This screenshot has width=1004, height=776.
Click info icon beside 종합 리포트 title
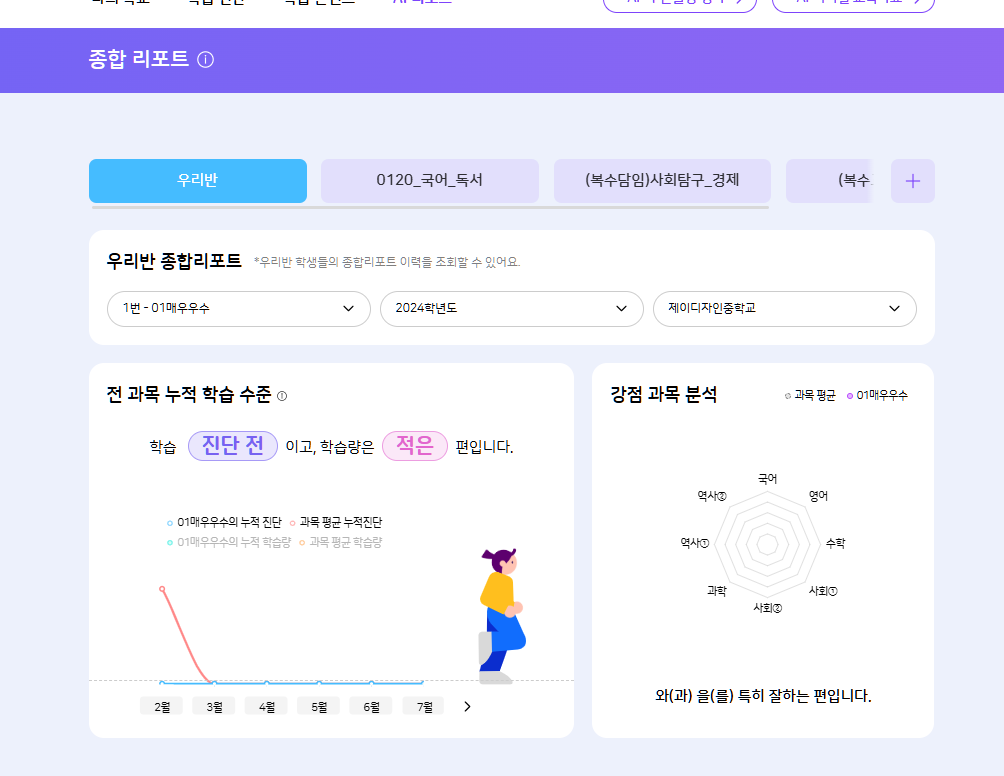pyautogui.click(x=206, y=60)
